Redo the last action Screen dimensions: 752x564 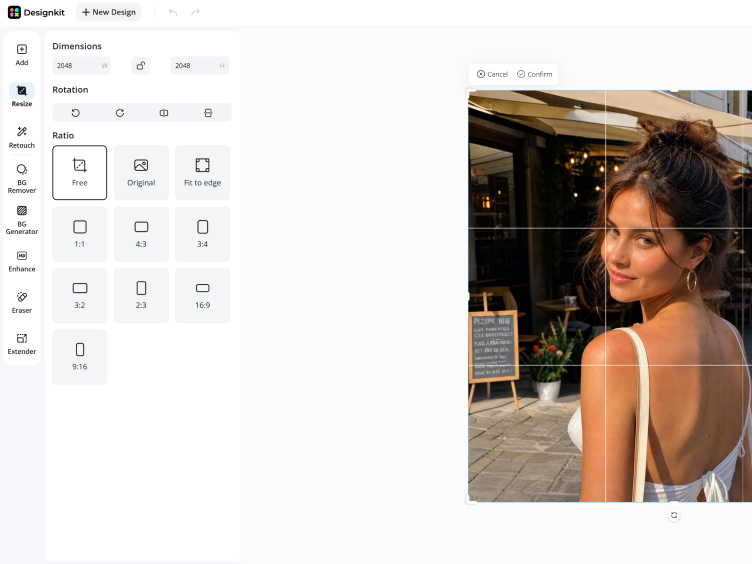(x=195, y=12)
